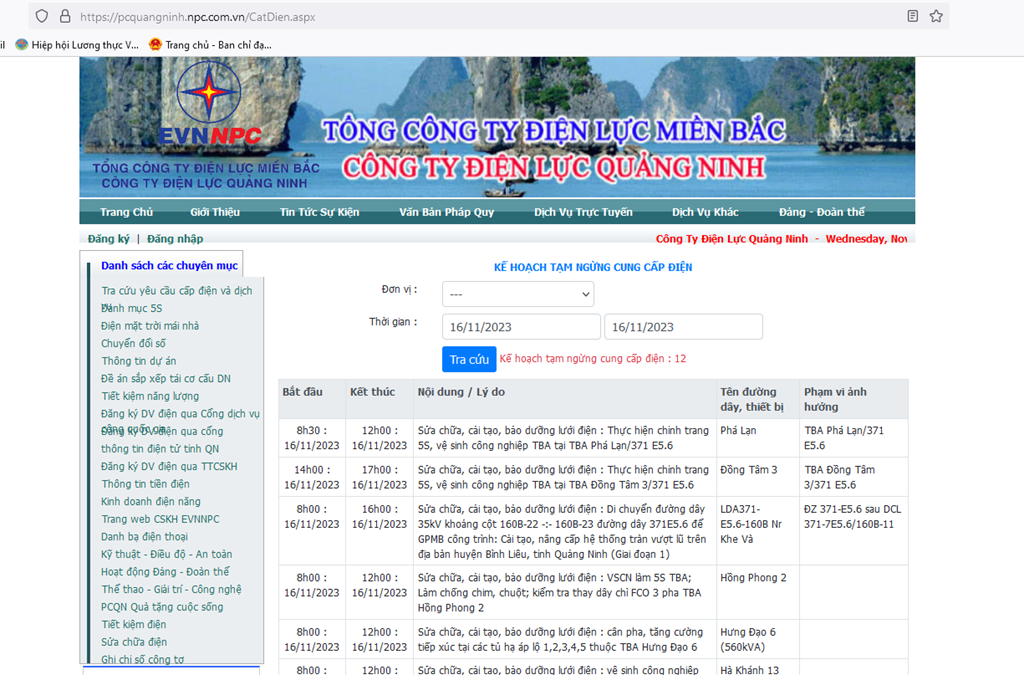Open the Giới Thiệu menu
The image size is (1024, 675).
(x=215, y=212)
